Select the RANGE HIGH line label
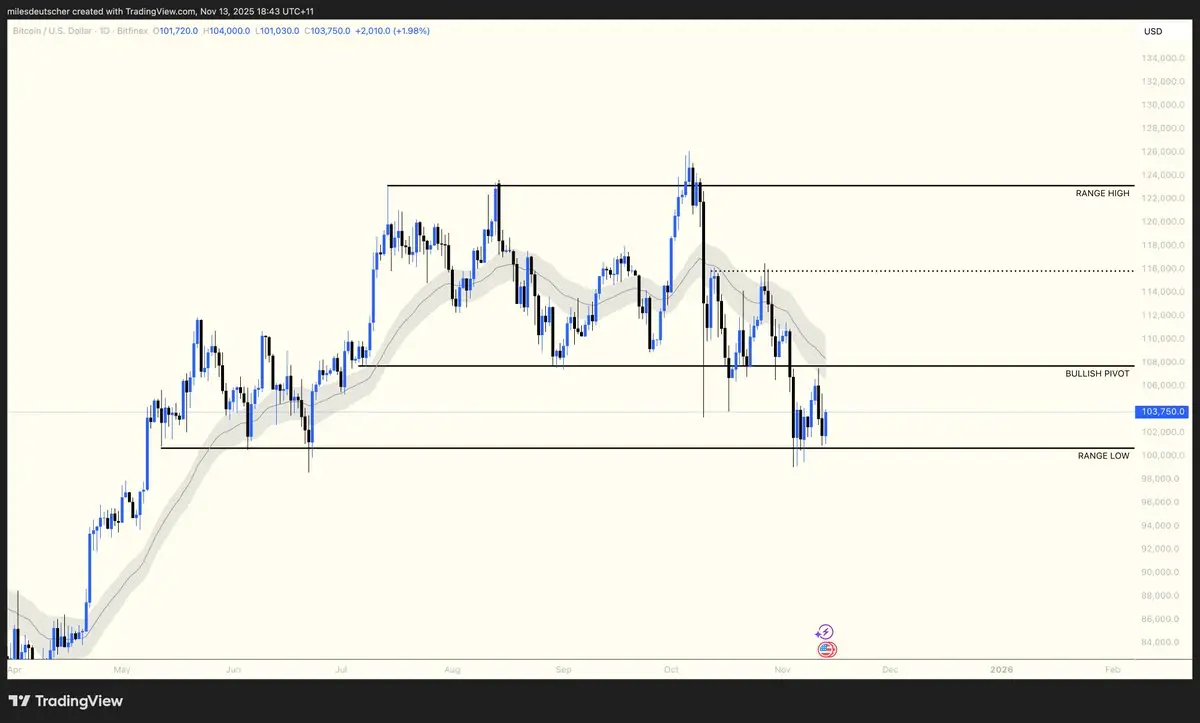Screen dimensions: 1200x723 (1103, 193)
